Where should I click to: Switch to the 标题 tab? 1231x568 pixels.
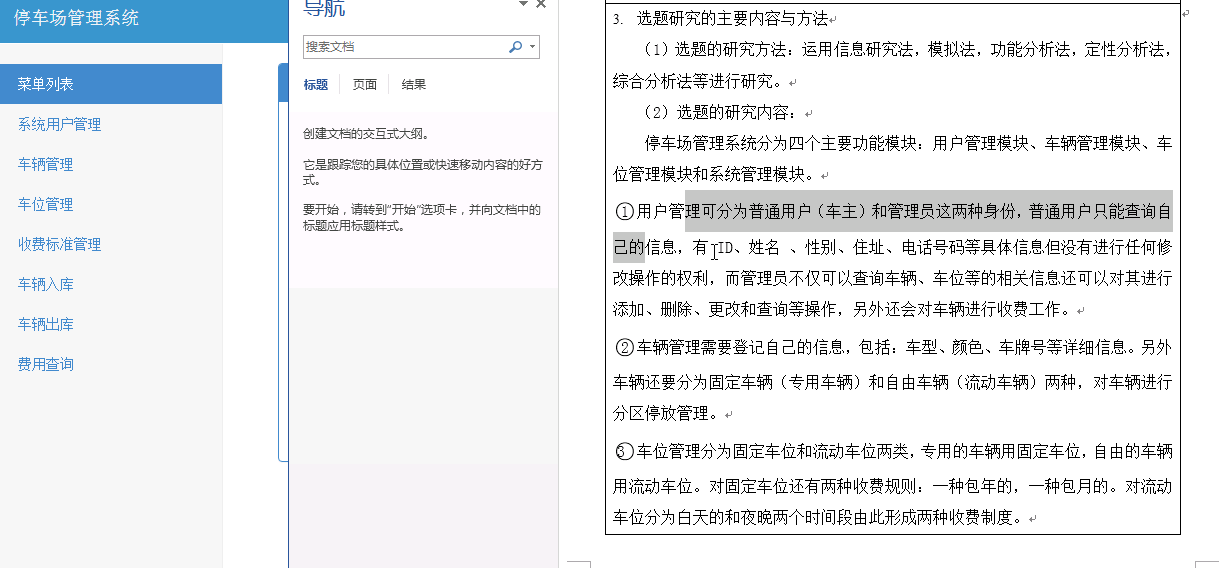click(316, 85)
